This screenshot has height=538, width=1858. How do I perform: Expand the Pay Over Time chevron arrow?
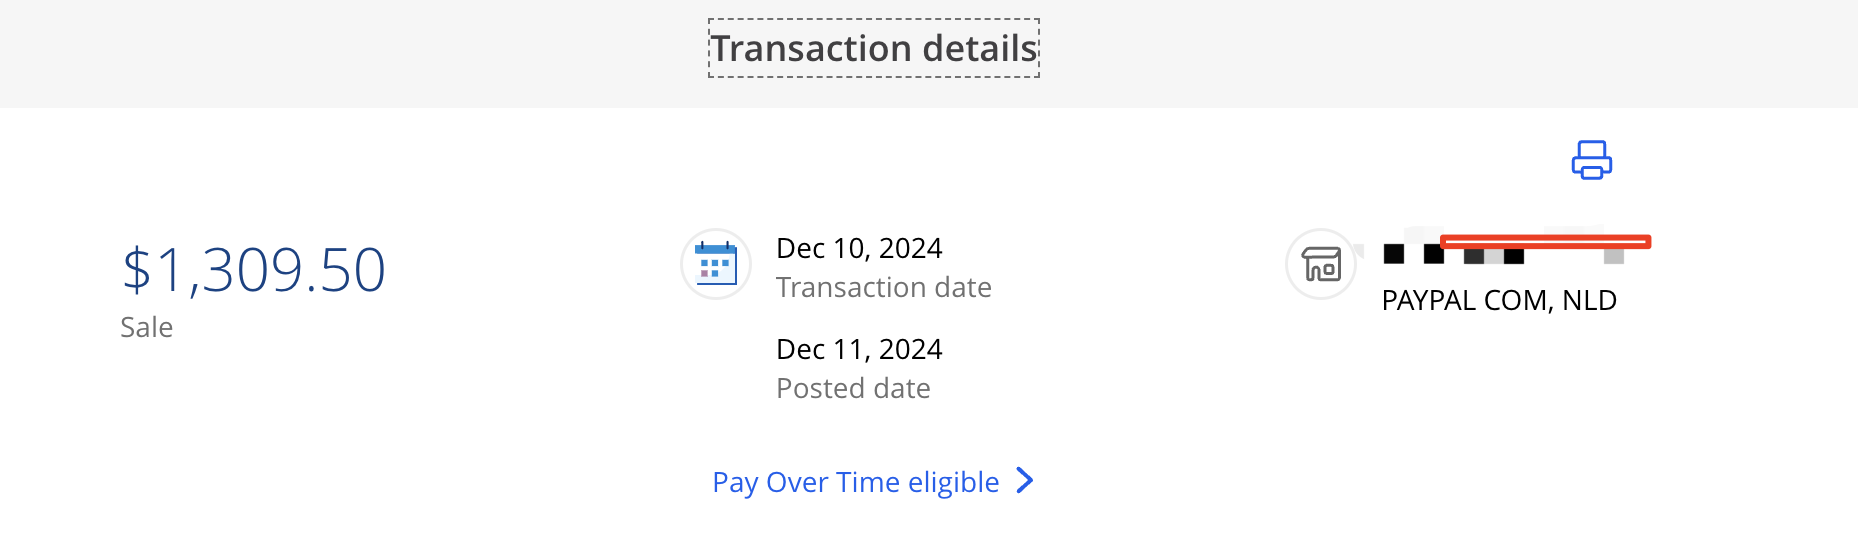click(x=1025, y=481)
